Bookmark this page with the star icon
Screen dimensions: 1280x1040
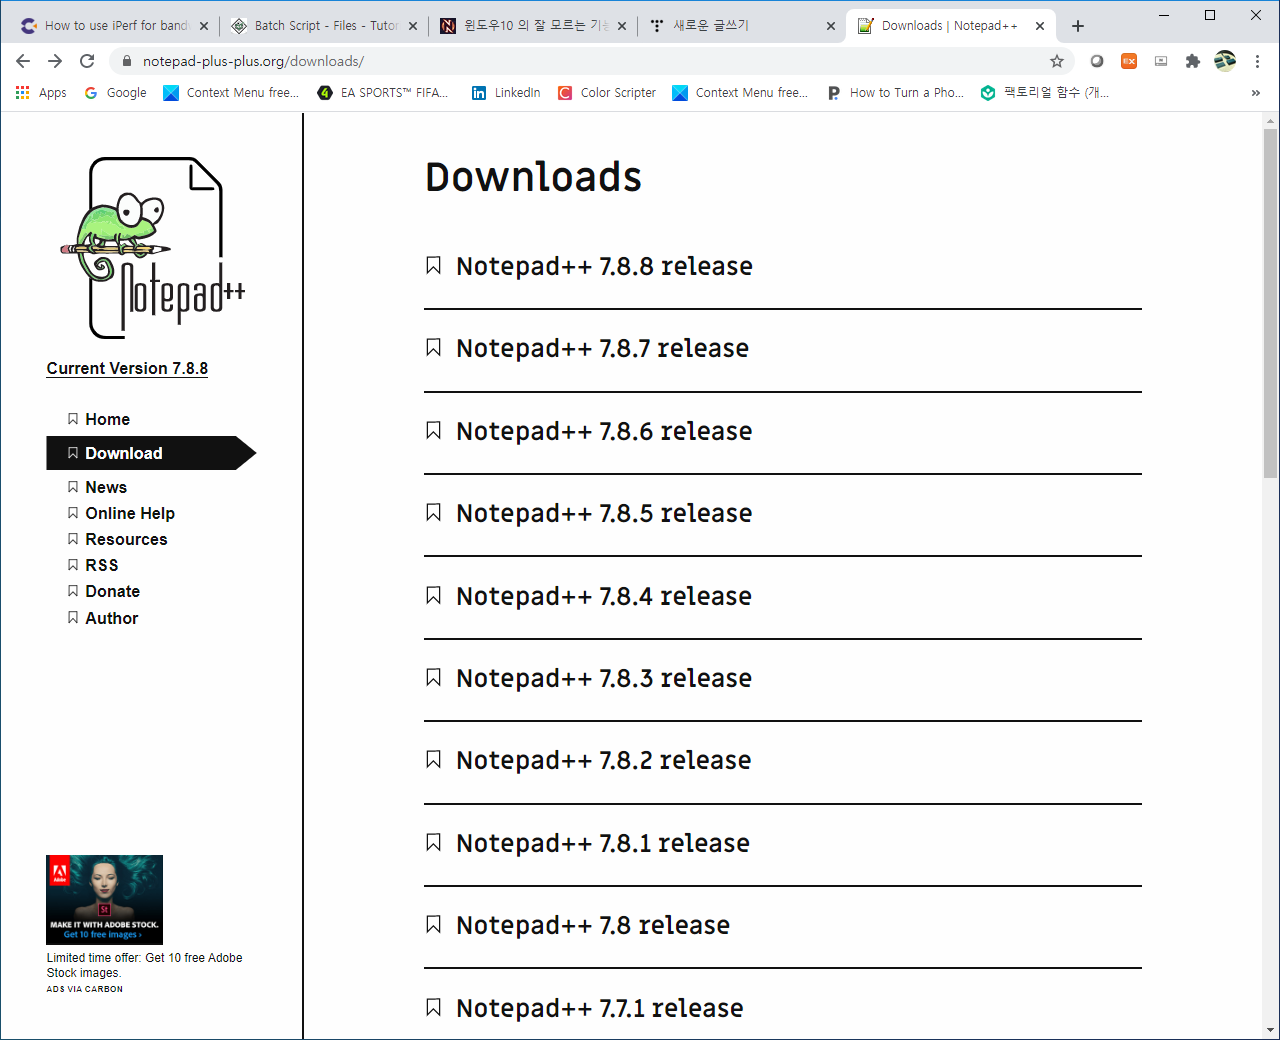click(1057, 61)
